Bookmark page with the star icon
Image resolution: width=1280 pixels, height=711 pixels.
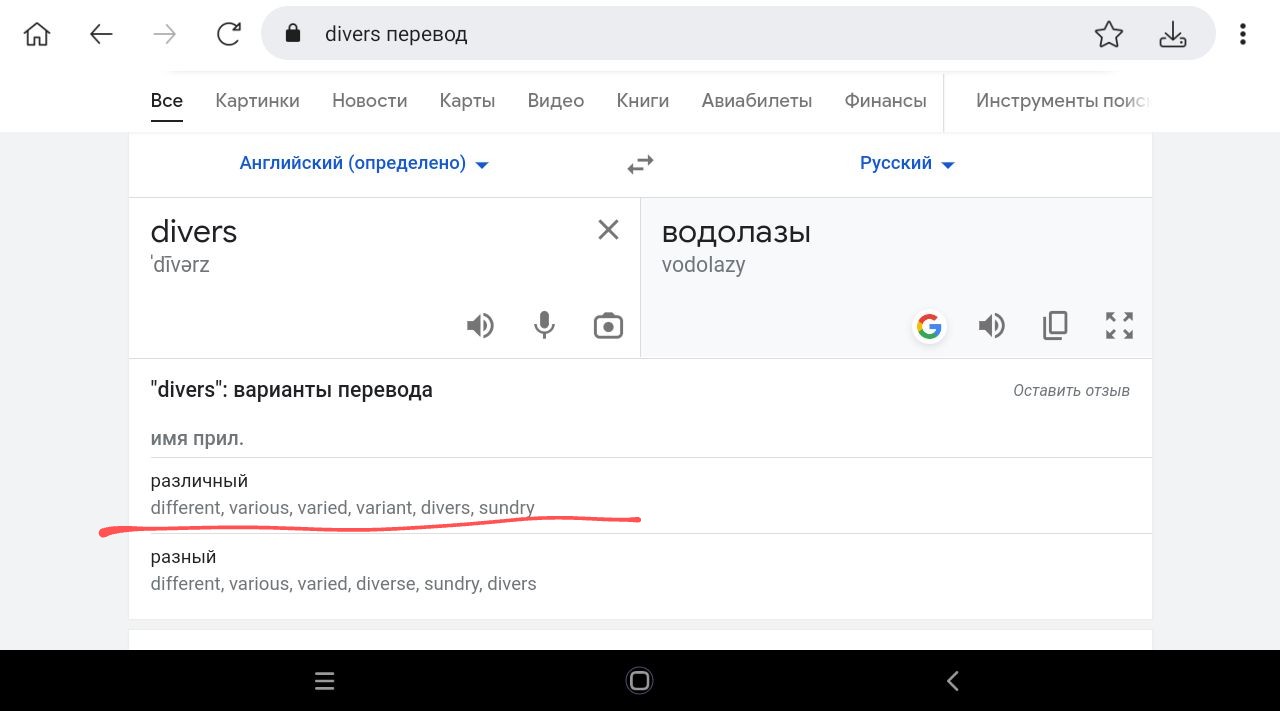(x=1108, y=34)
